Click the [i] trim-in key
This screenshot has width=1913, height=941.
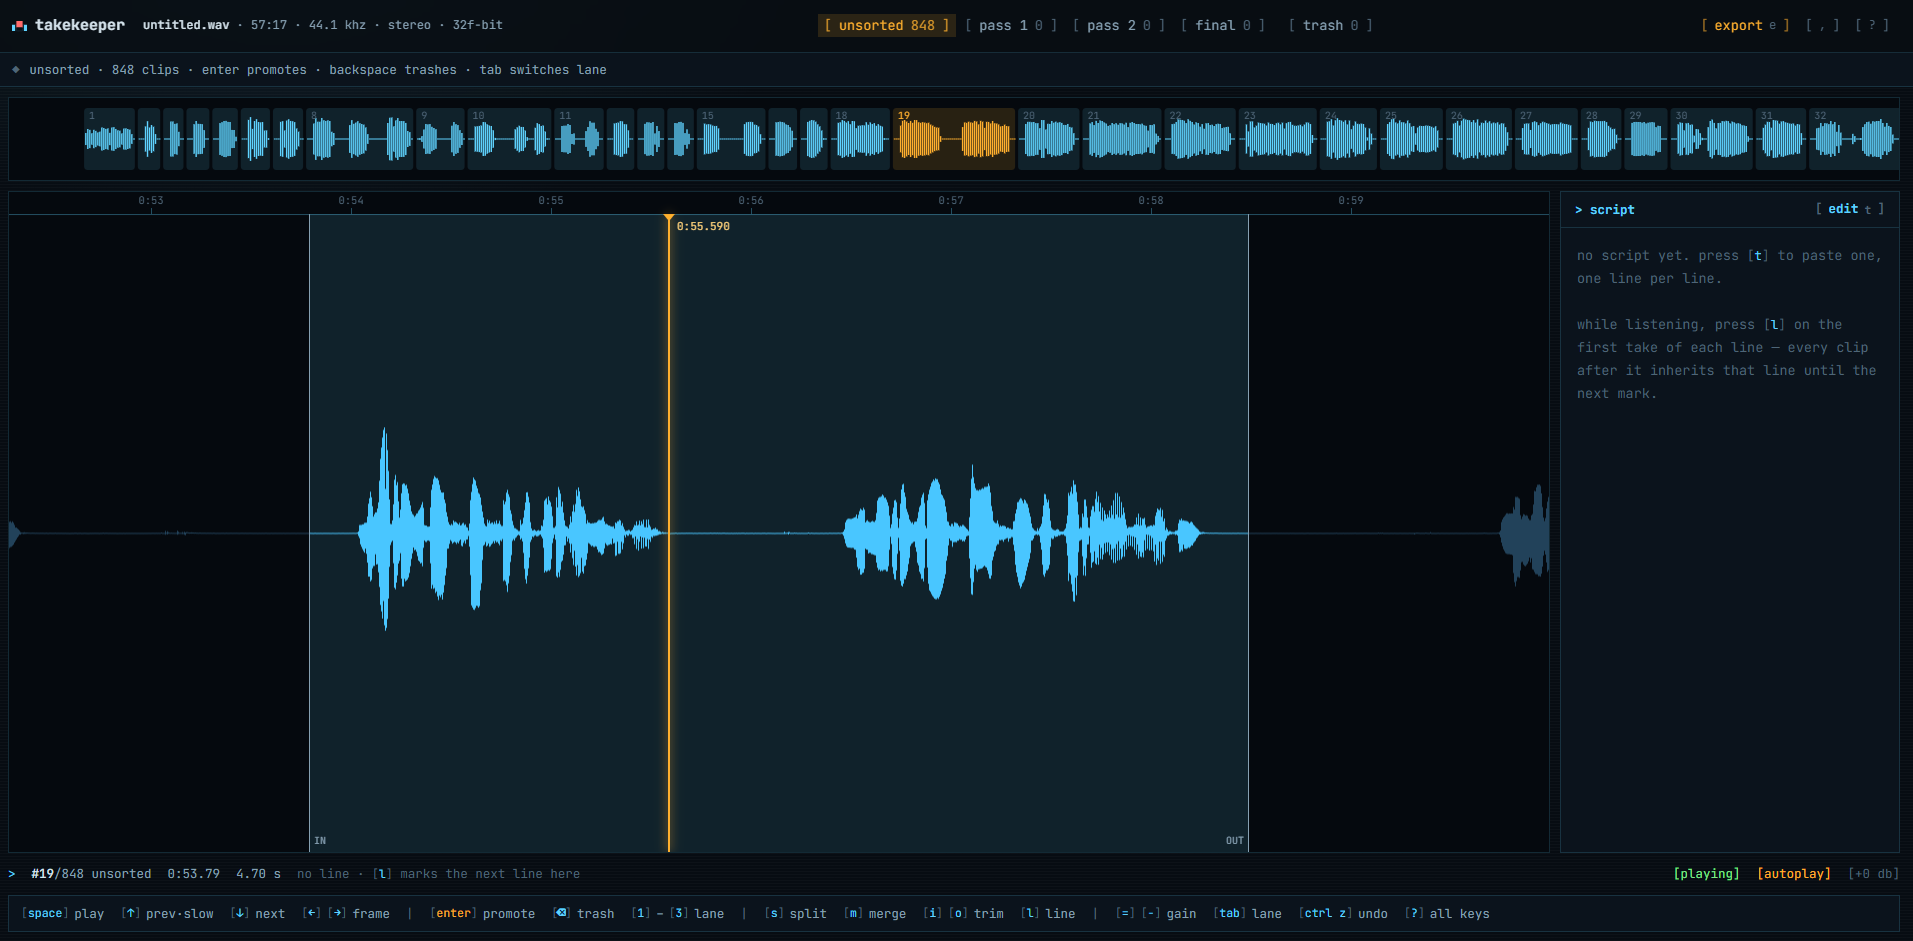933,914
